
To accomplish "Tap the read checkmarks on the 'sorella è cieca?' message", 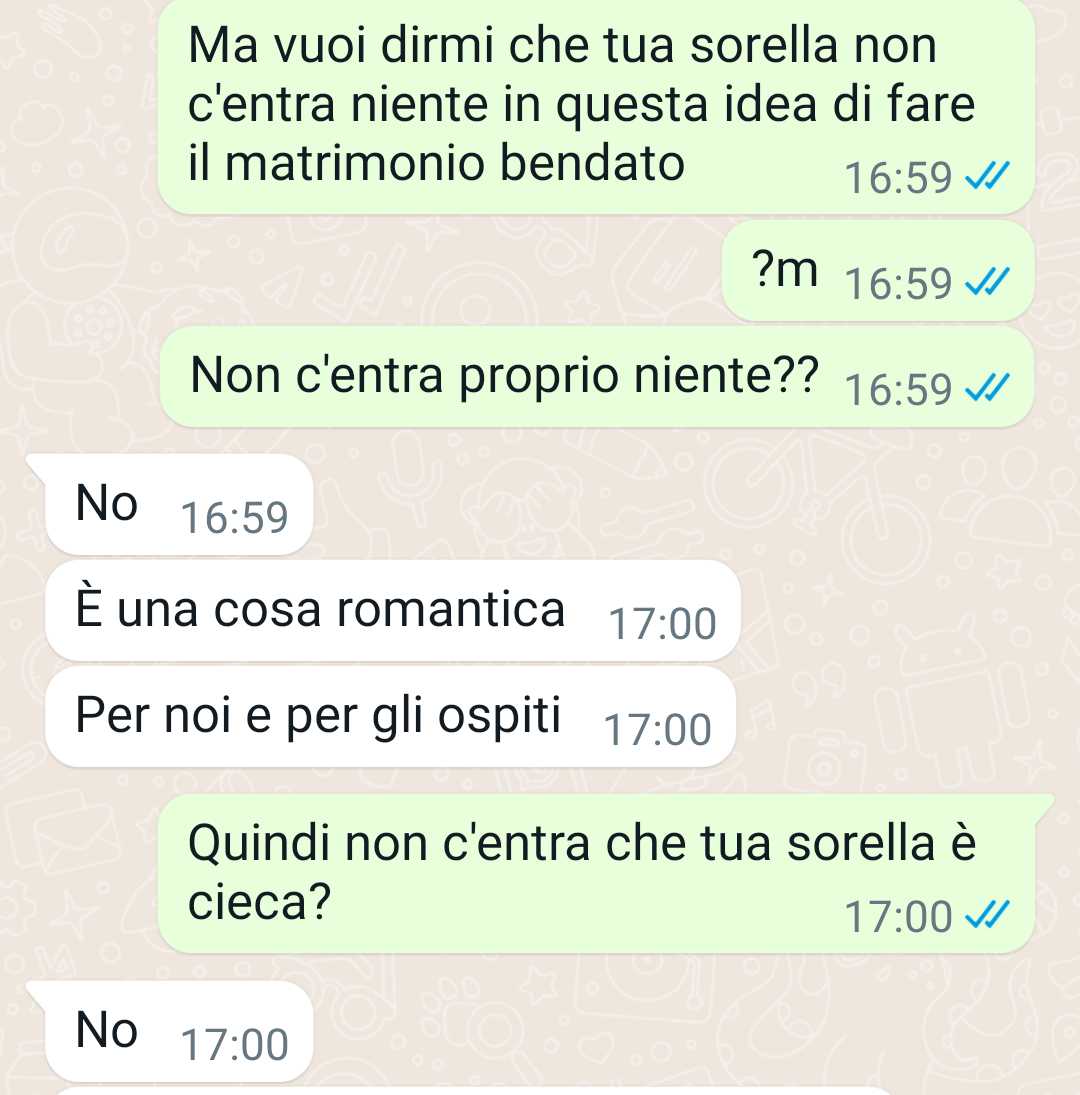I will tap(986, 915).
